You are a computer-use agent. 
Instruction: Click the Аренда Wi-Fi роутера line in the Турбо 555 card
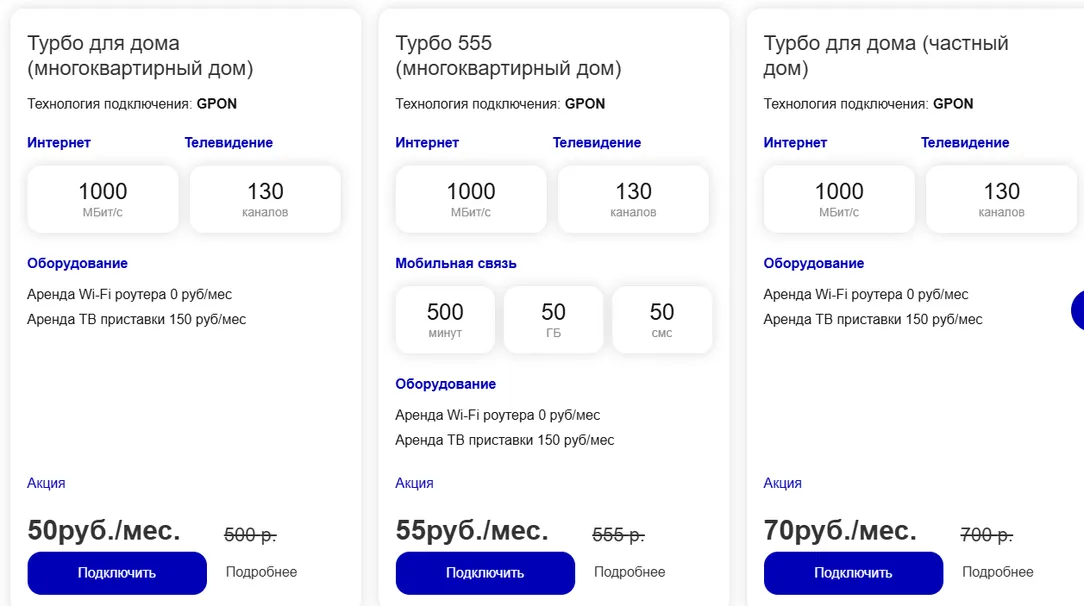click(498, 415)
